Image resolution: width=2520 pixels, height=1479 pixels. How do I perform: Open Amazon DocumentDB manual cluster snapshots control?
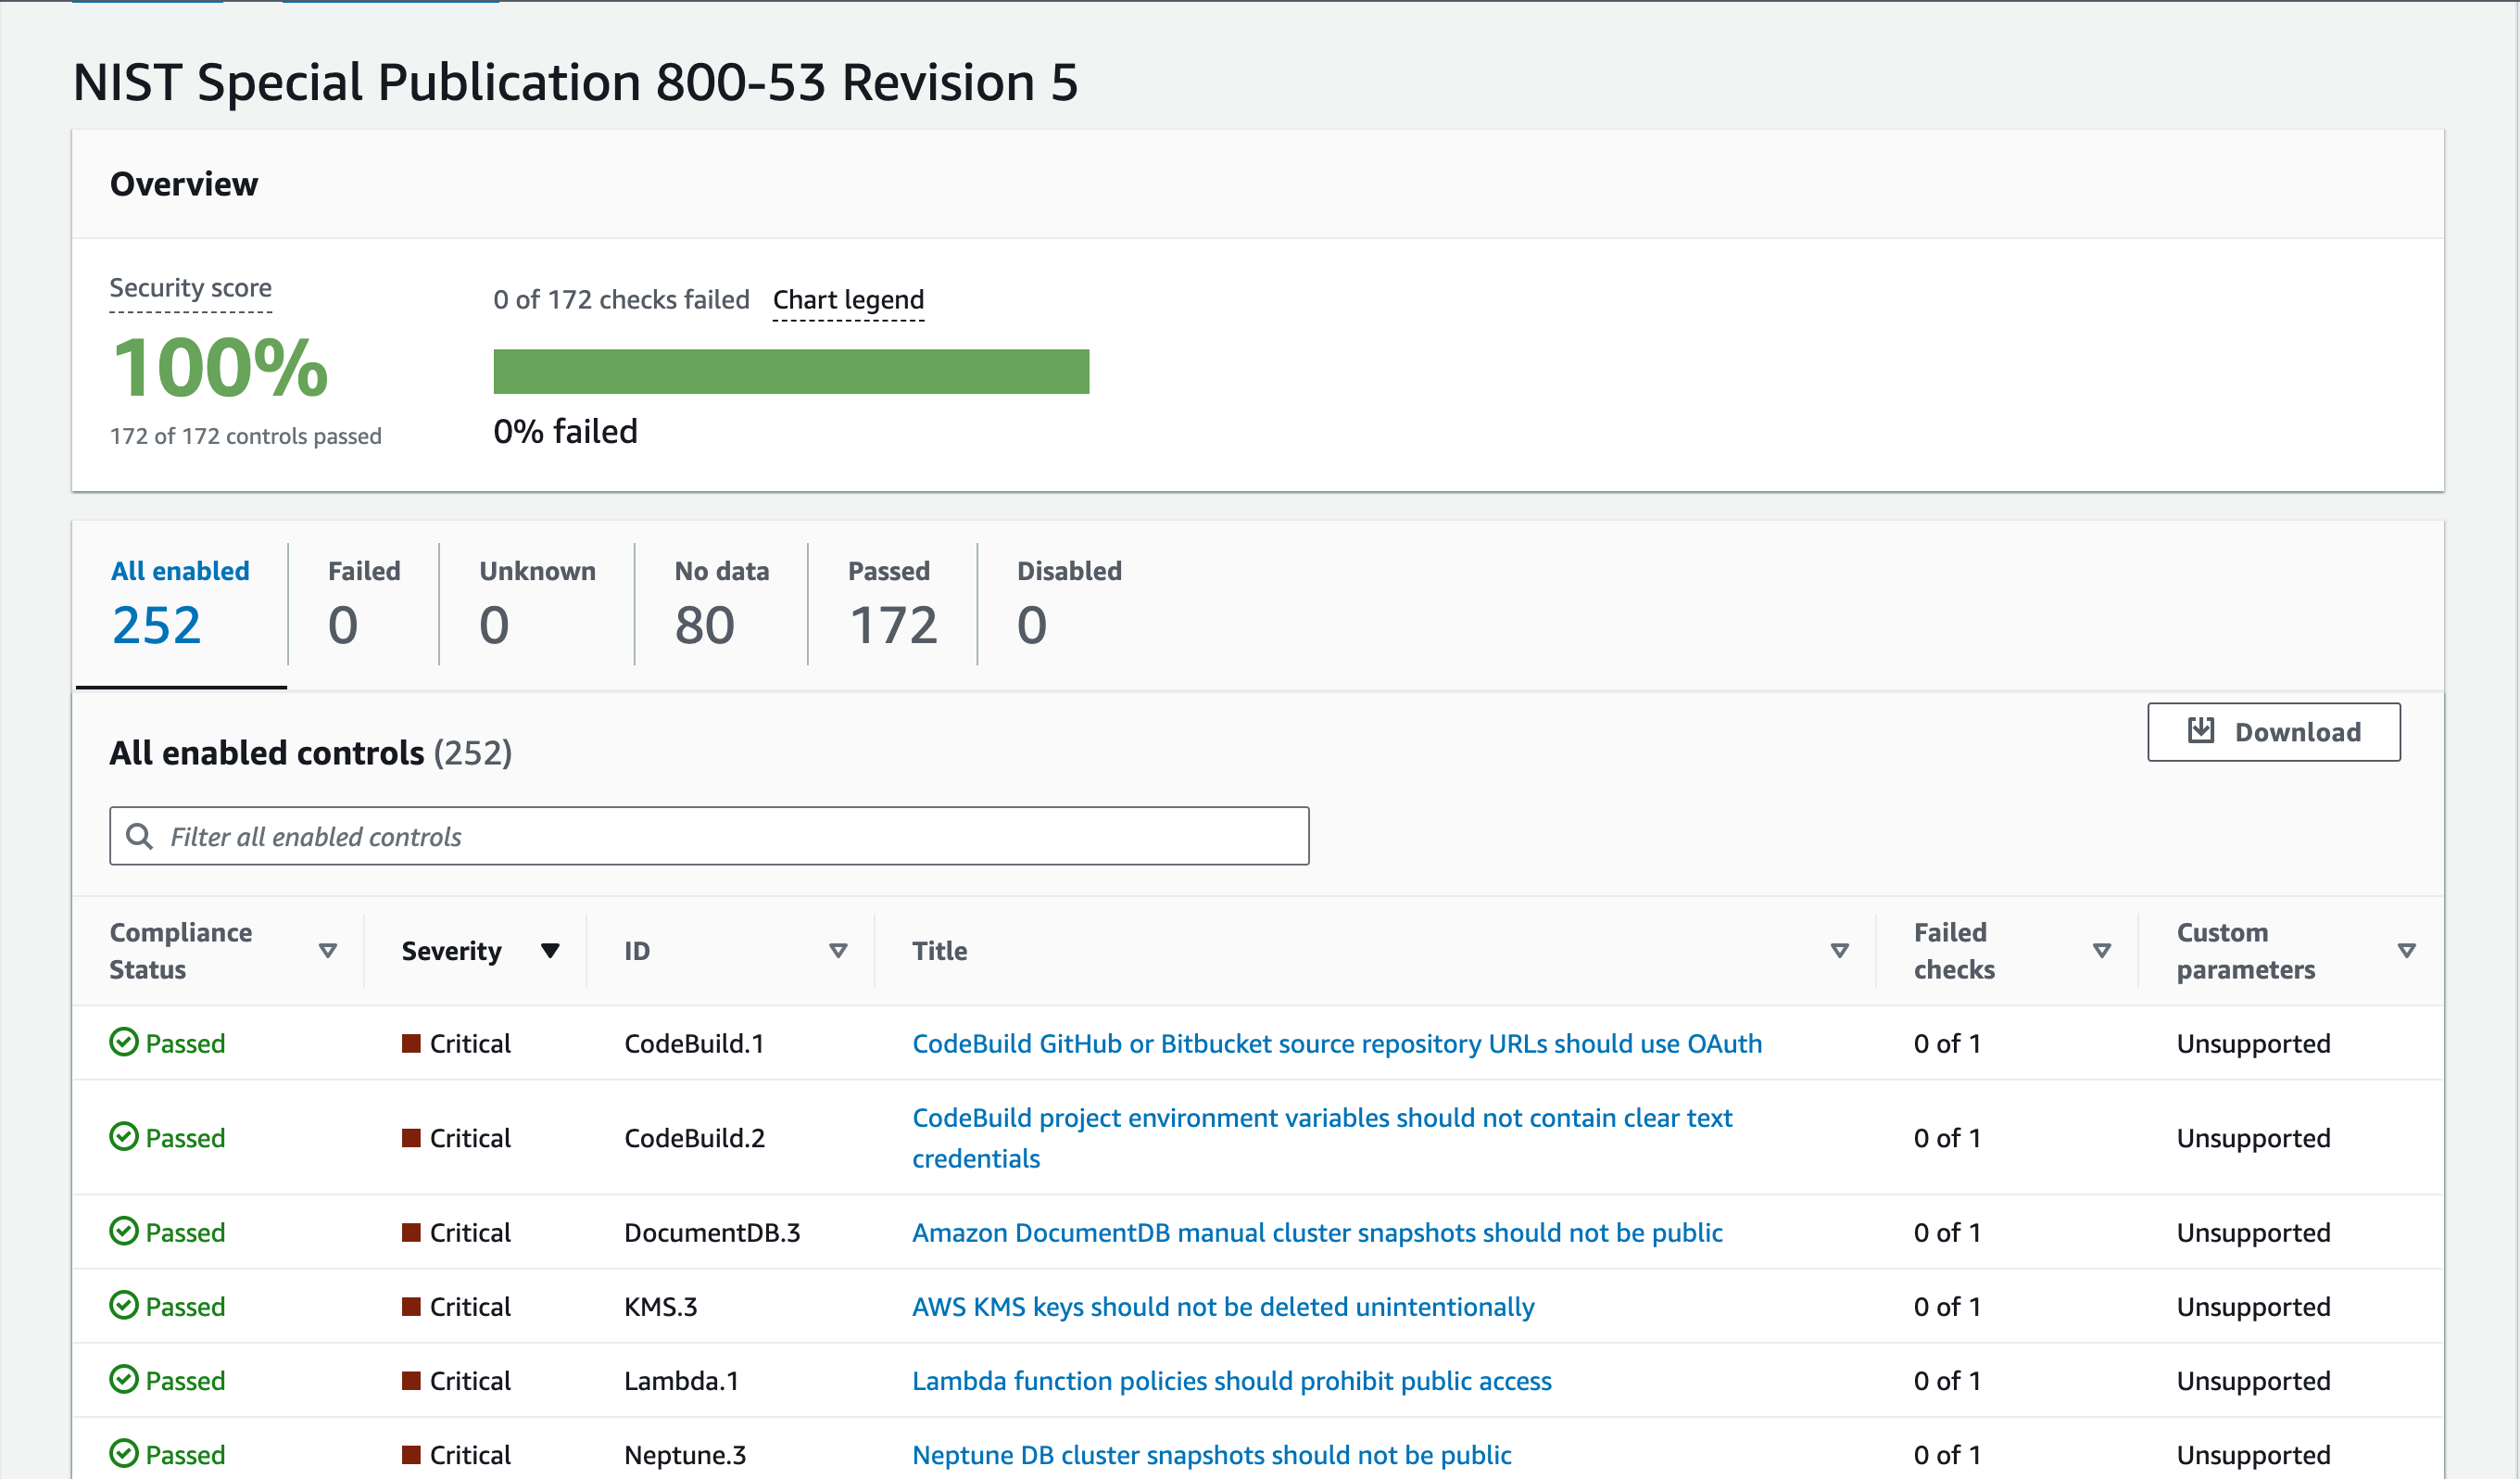[1317, 1232]
